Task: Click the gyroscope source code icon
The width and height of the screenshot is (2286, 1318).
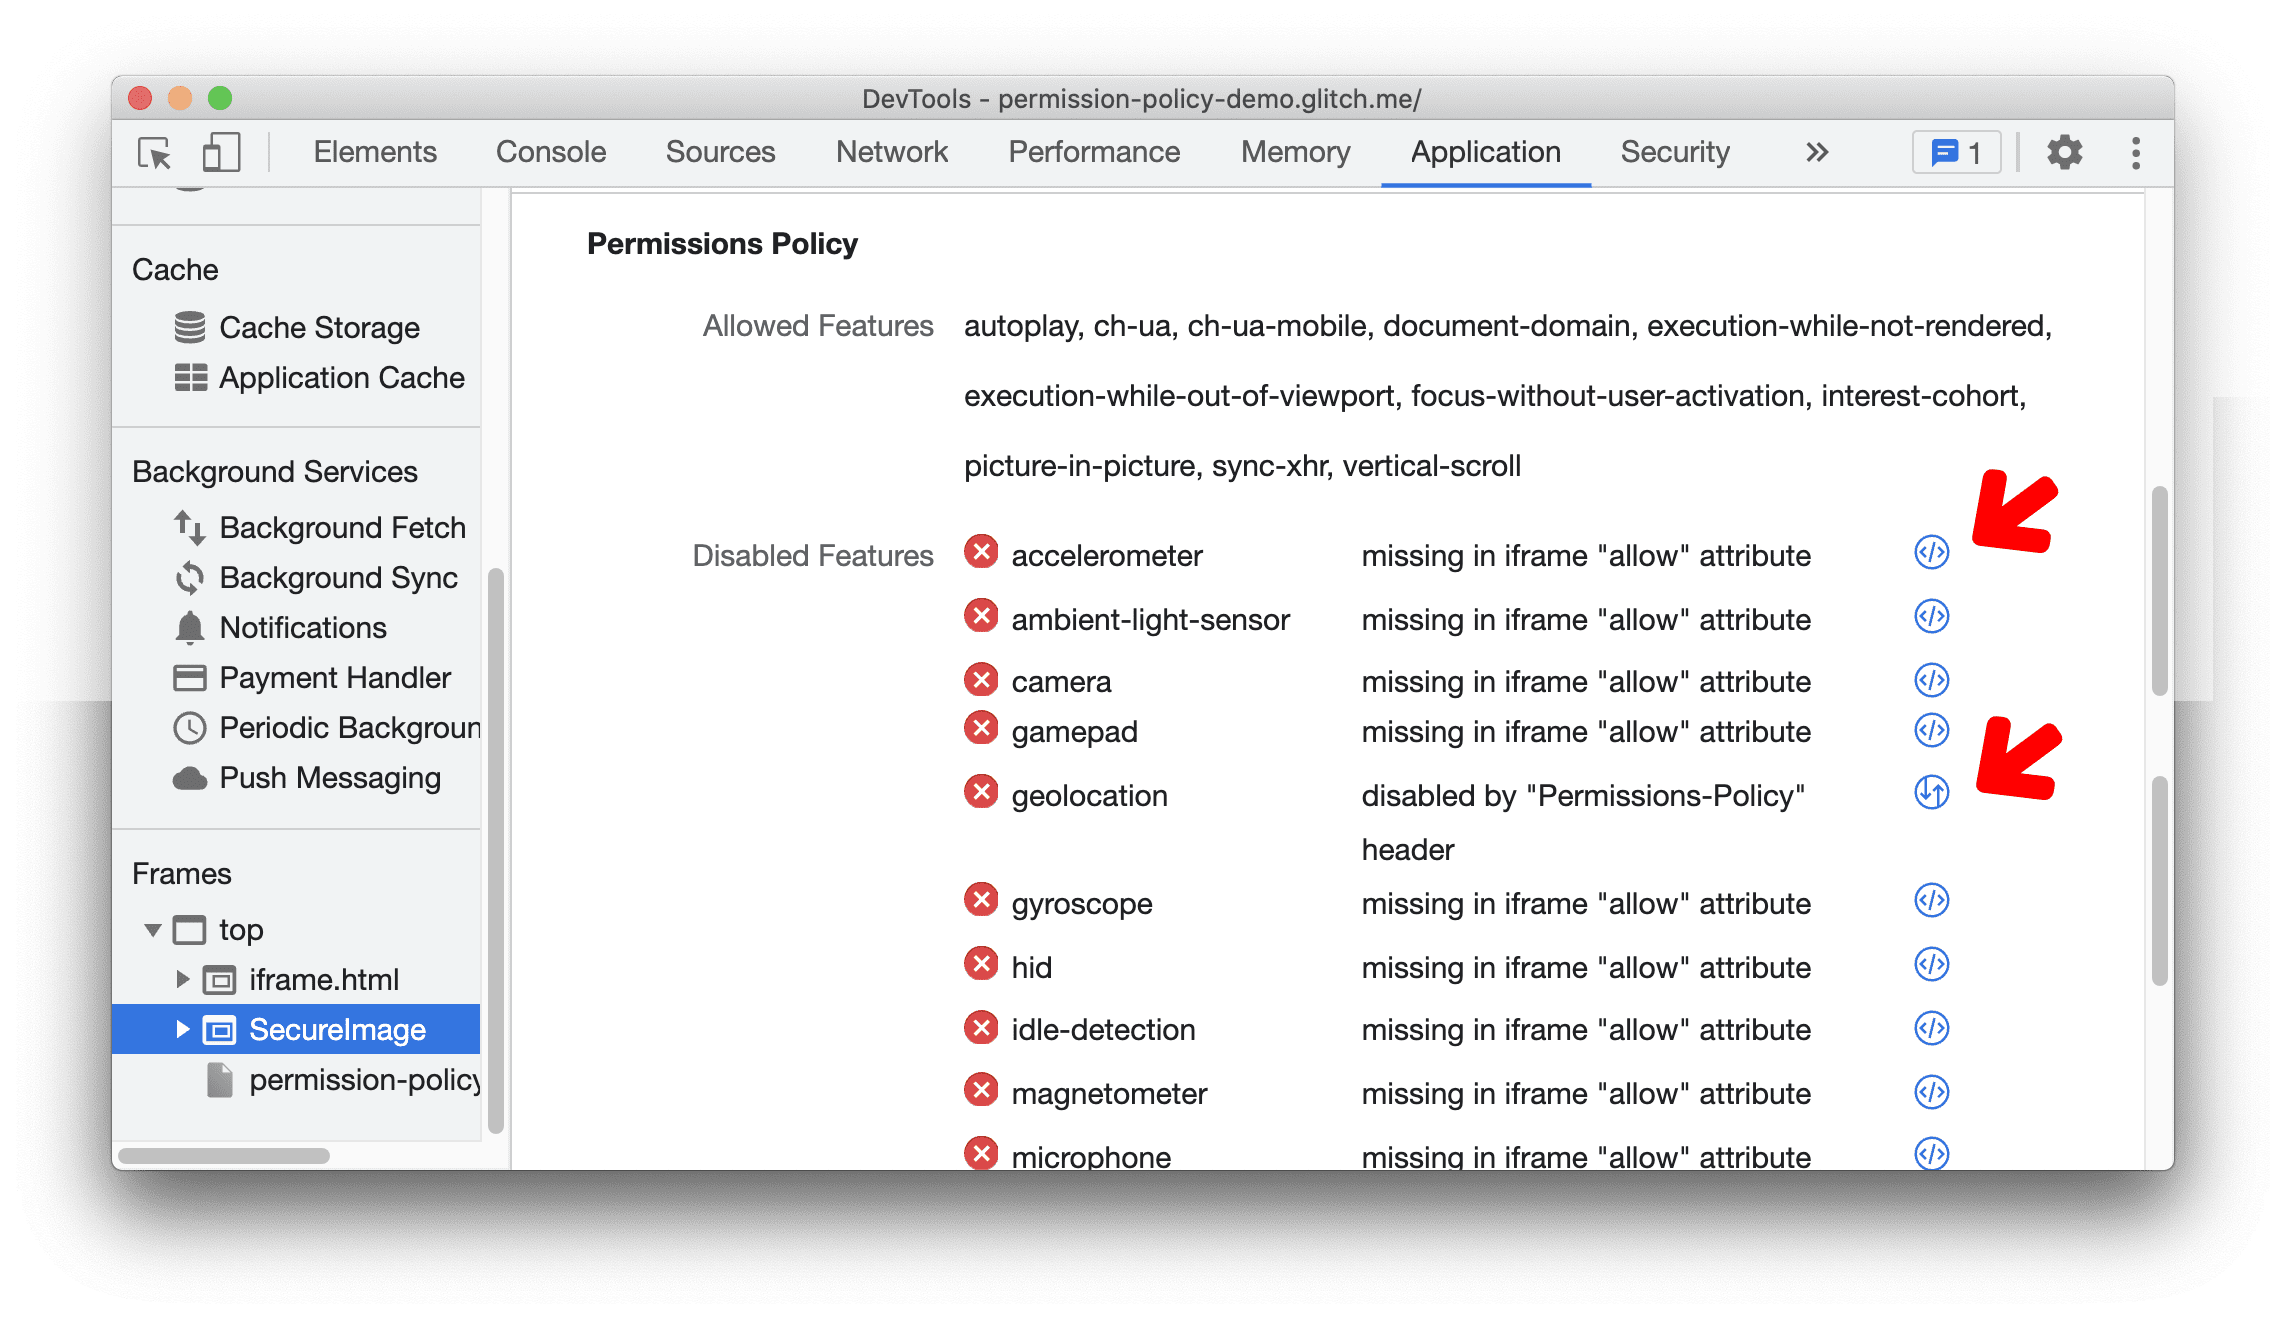Action: coord(1928,900)
